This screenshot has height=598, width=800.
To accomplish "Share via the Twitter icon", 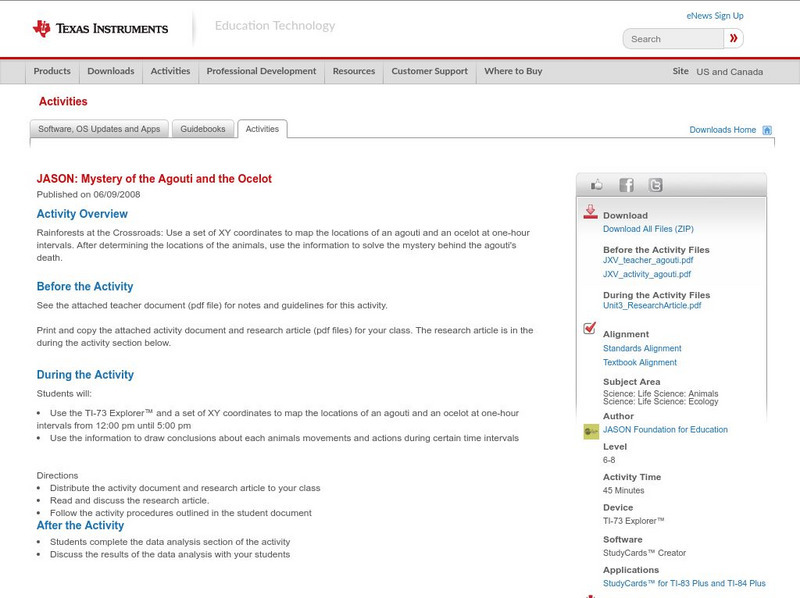I will coord(656,185).
